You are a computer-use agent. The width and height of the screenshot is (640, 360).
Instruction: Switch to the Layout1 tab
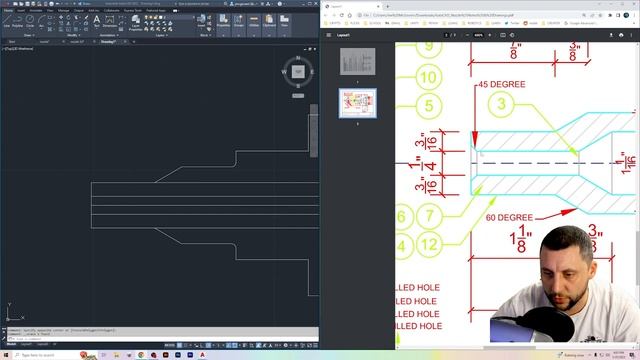tap(26, 344)
